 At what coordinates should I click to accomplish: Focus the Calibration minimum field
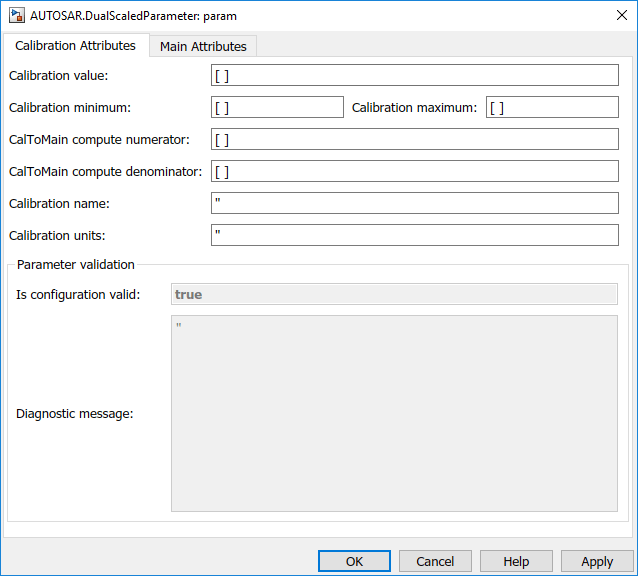point(277,107)
